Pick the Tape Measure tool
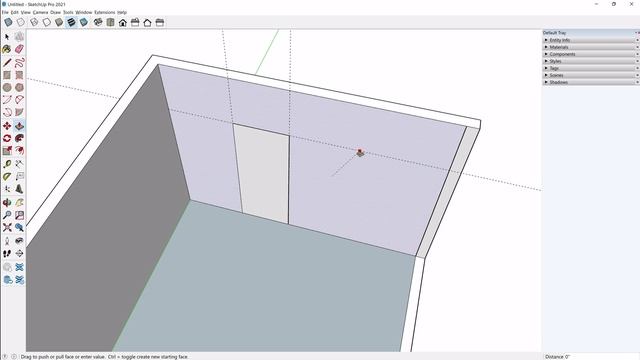The width and height of the screenshot is (640, 360). click(7, 164)
